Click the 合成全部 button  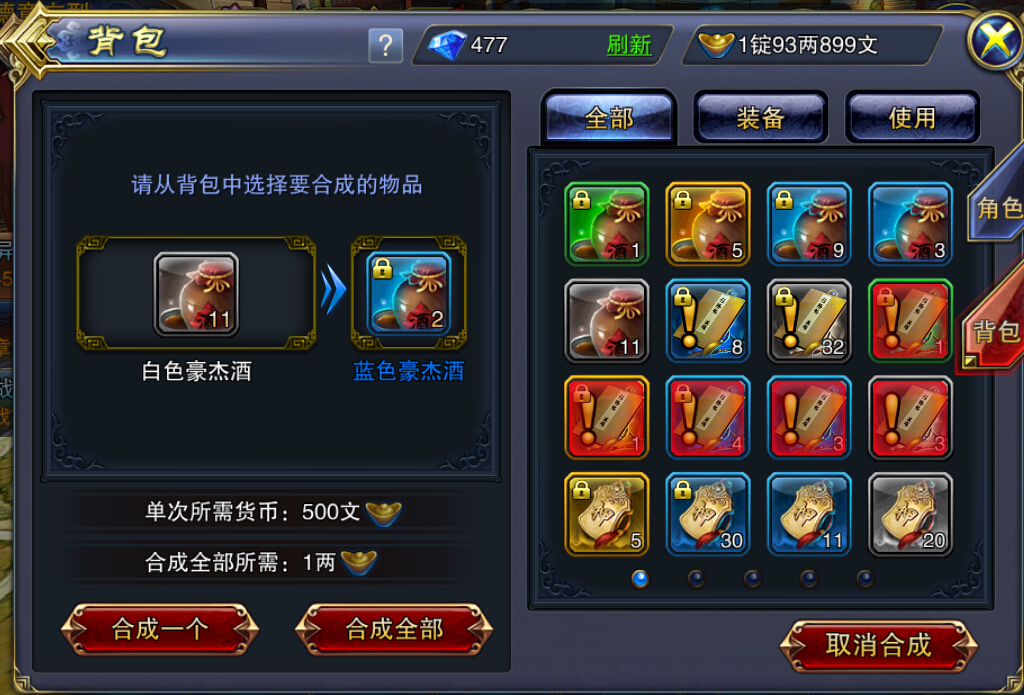coord(394,629)
